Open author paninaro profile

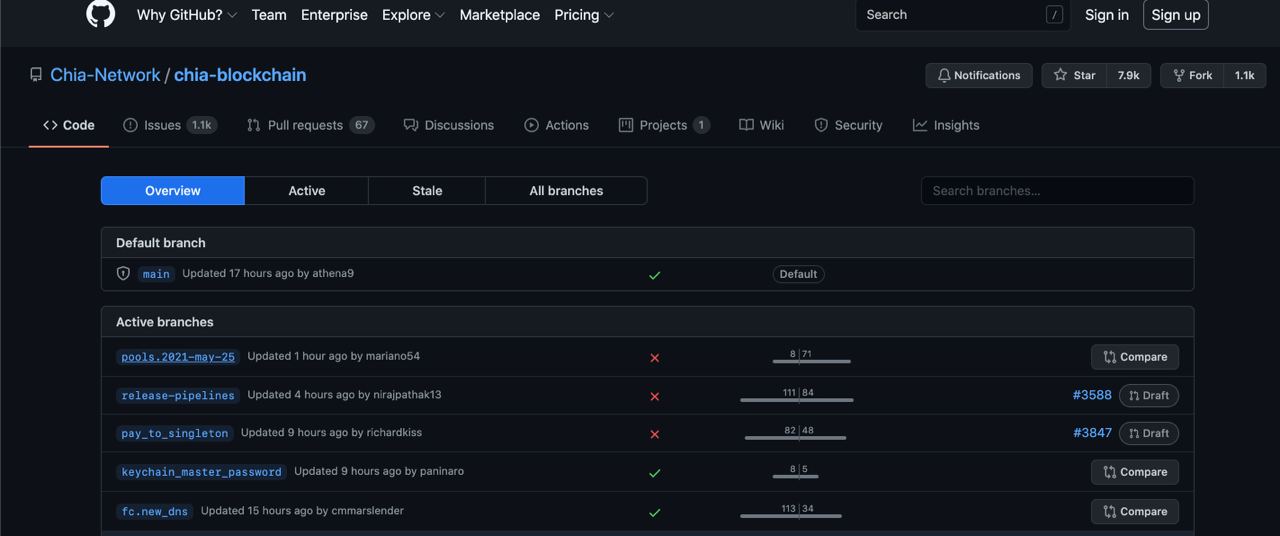coord(442,471)
